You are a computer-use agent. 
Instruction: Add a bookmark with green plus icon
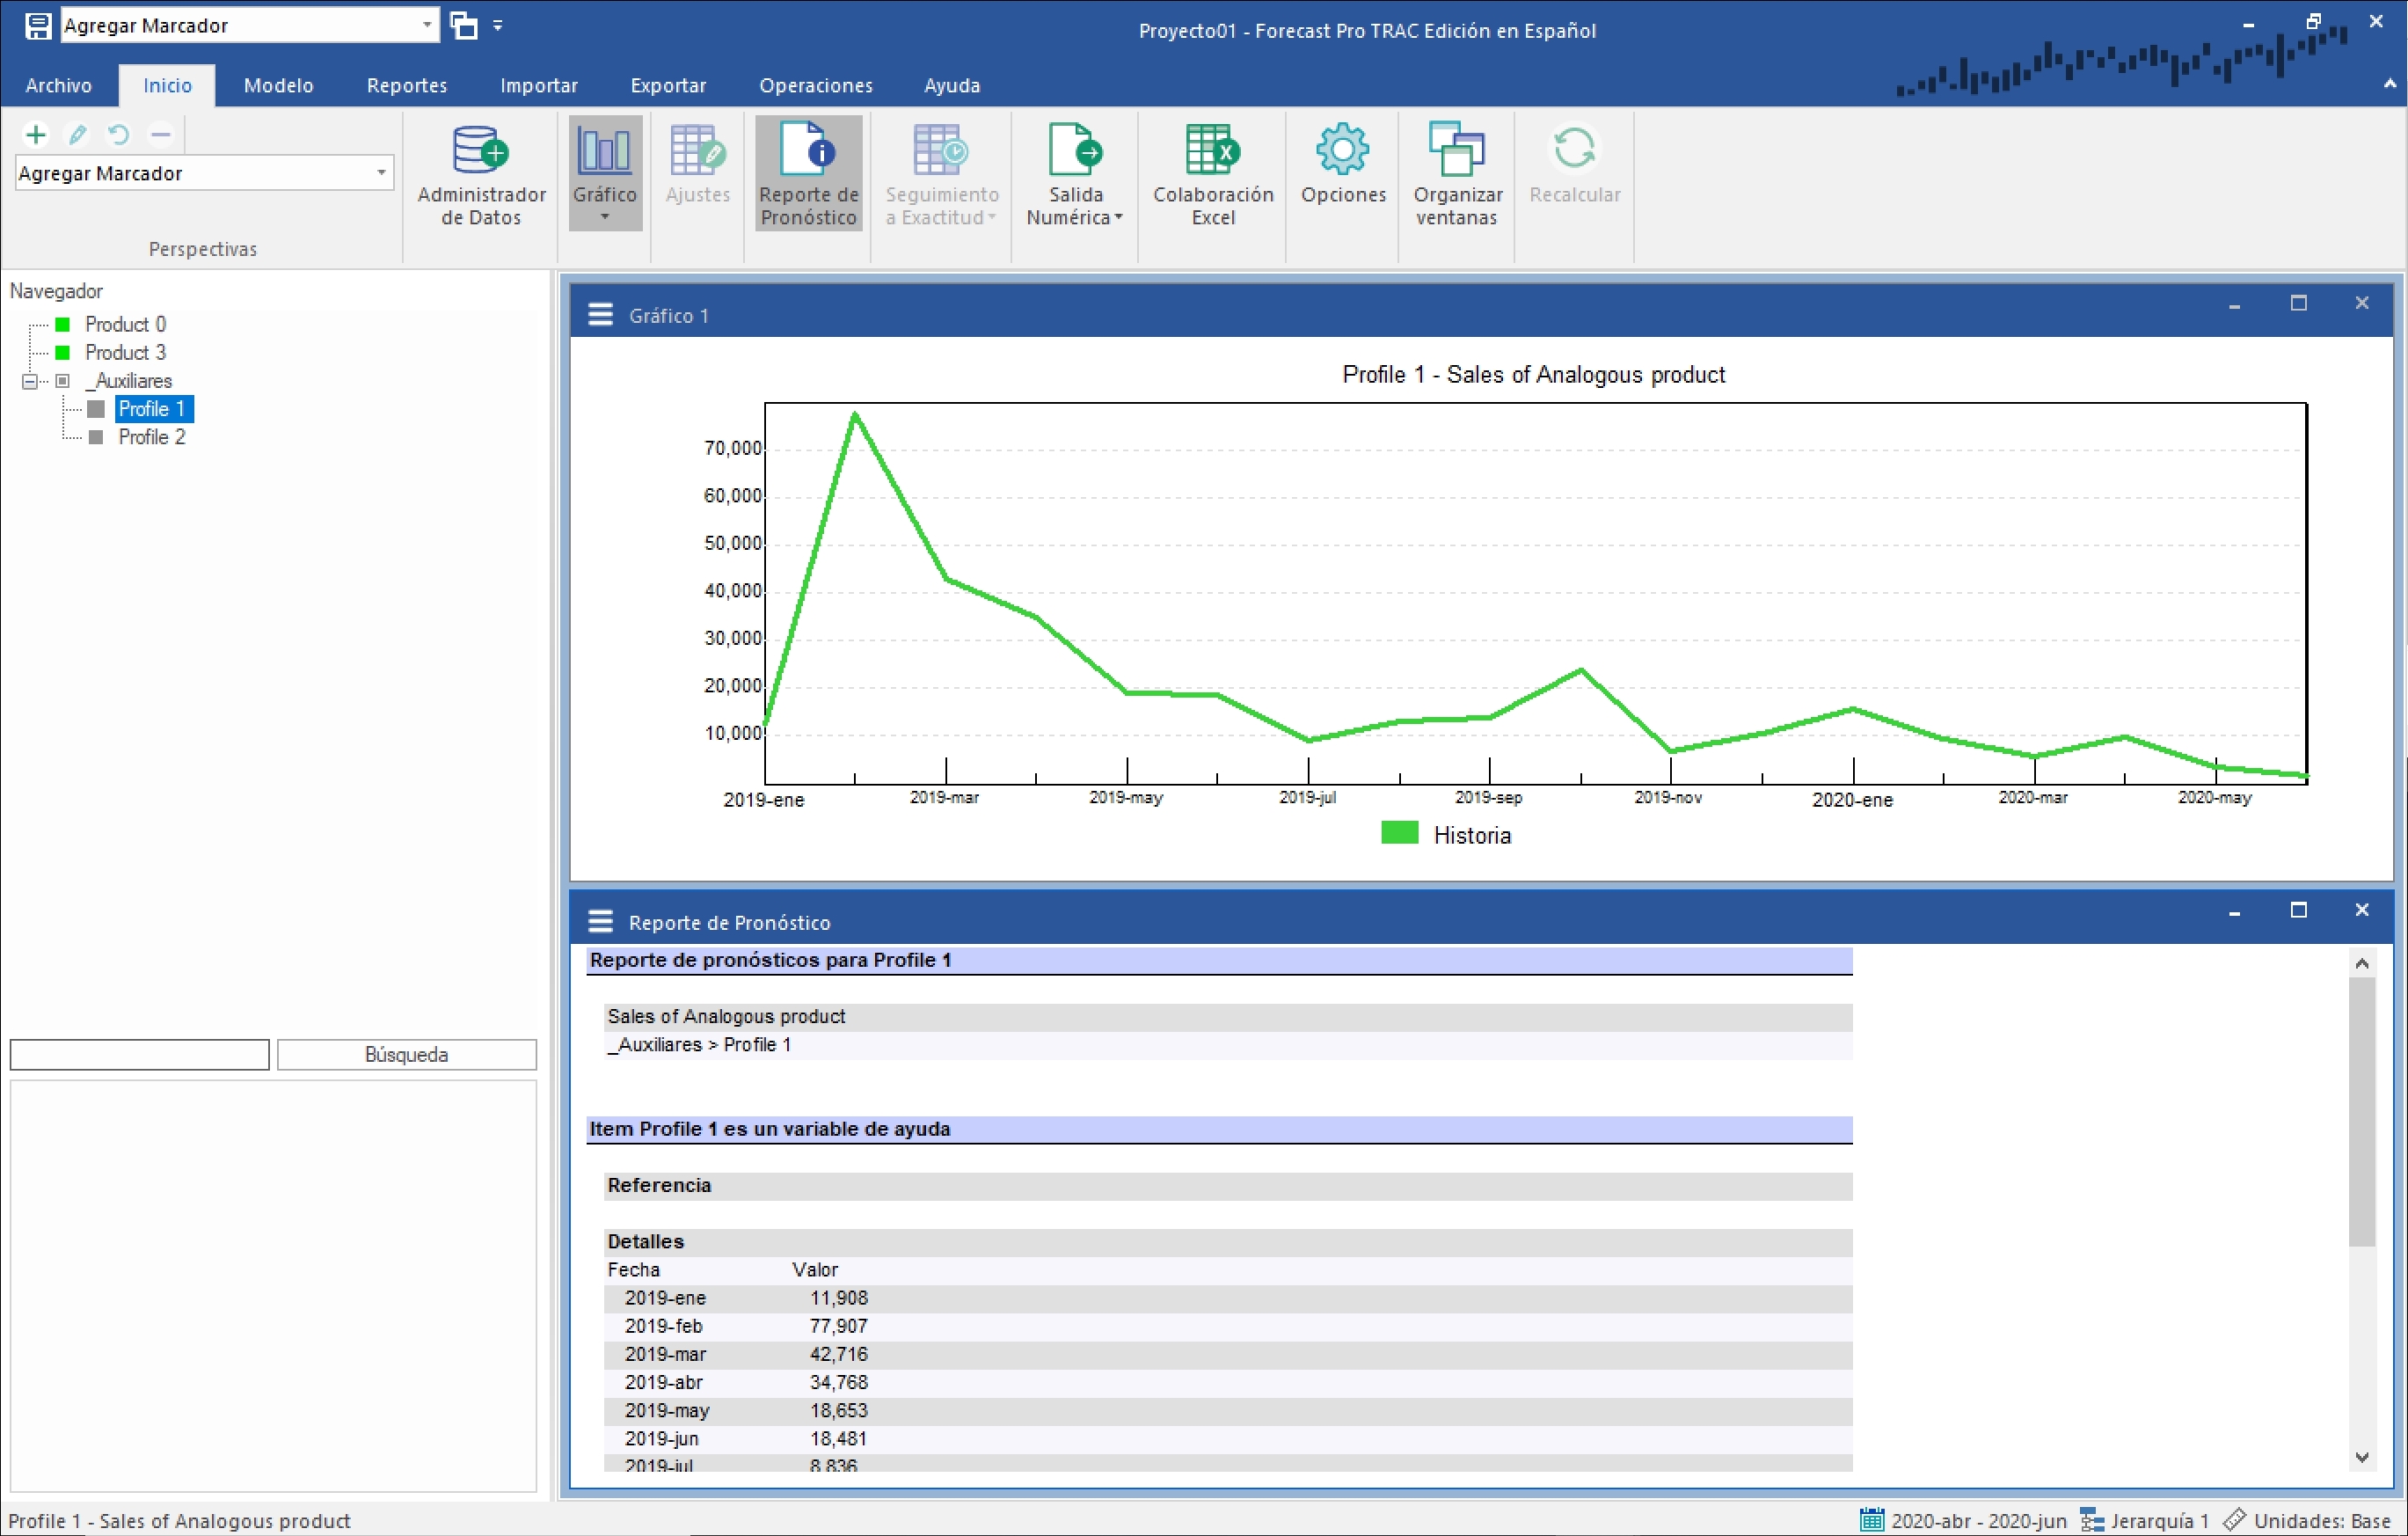coord(36,134)
